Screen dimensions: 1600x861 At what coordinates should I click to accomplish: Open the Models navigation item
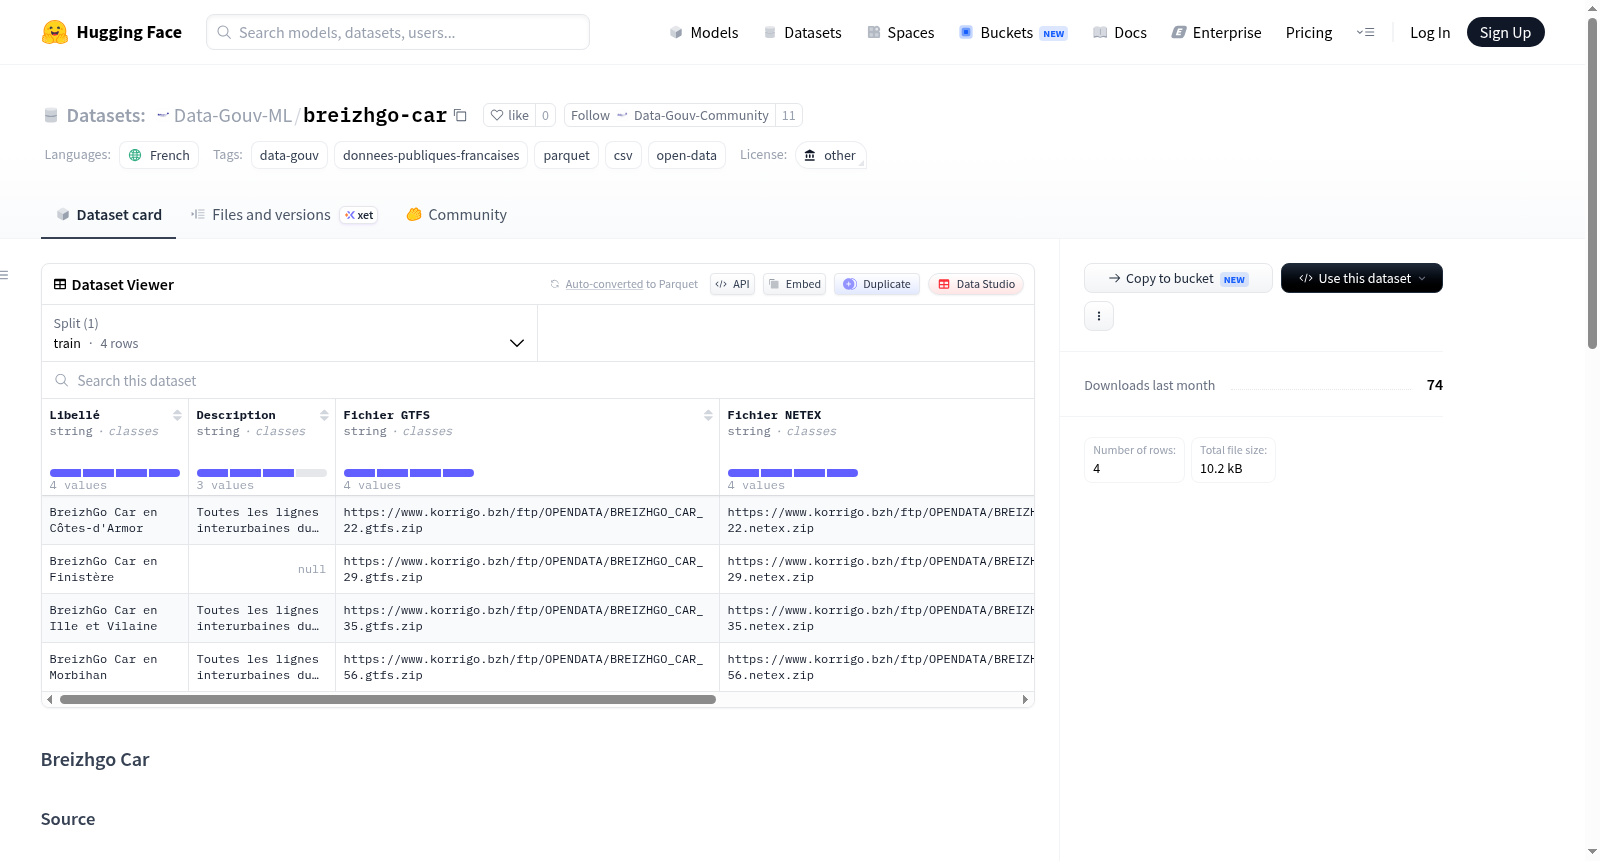pyautogui.click(x=704, y=32)
